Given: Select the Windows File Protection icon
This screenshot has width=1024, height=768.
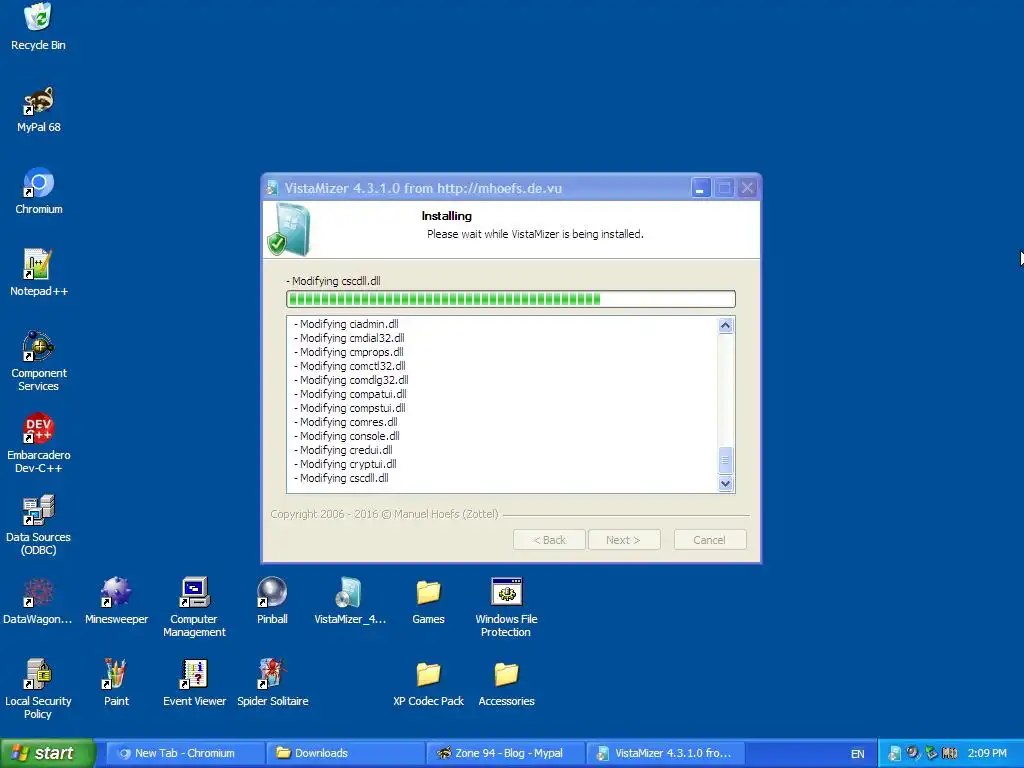Looking at the screenshot, I should tap(506, 607).
